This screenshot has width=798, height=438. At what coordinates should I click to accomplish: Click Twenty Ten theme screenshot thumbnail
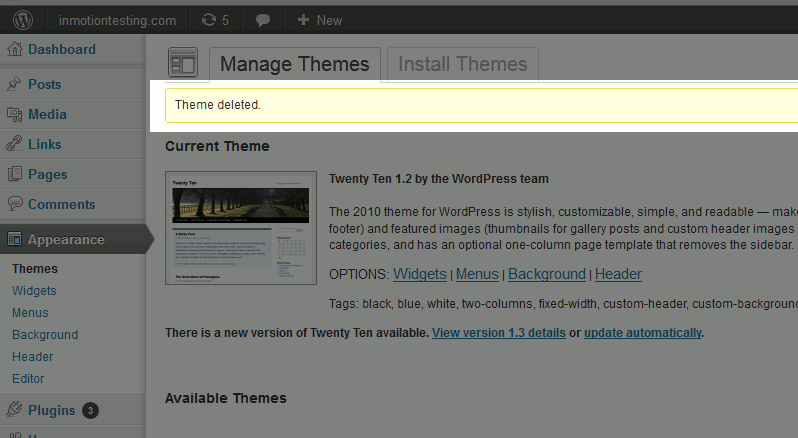tap(241, 228)
